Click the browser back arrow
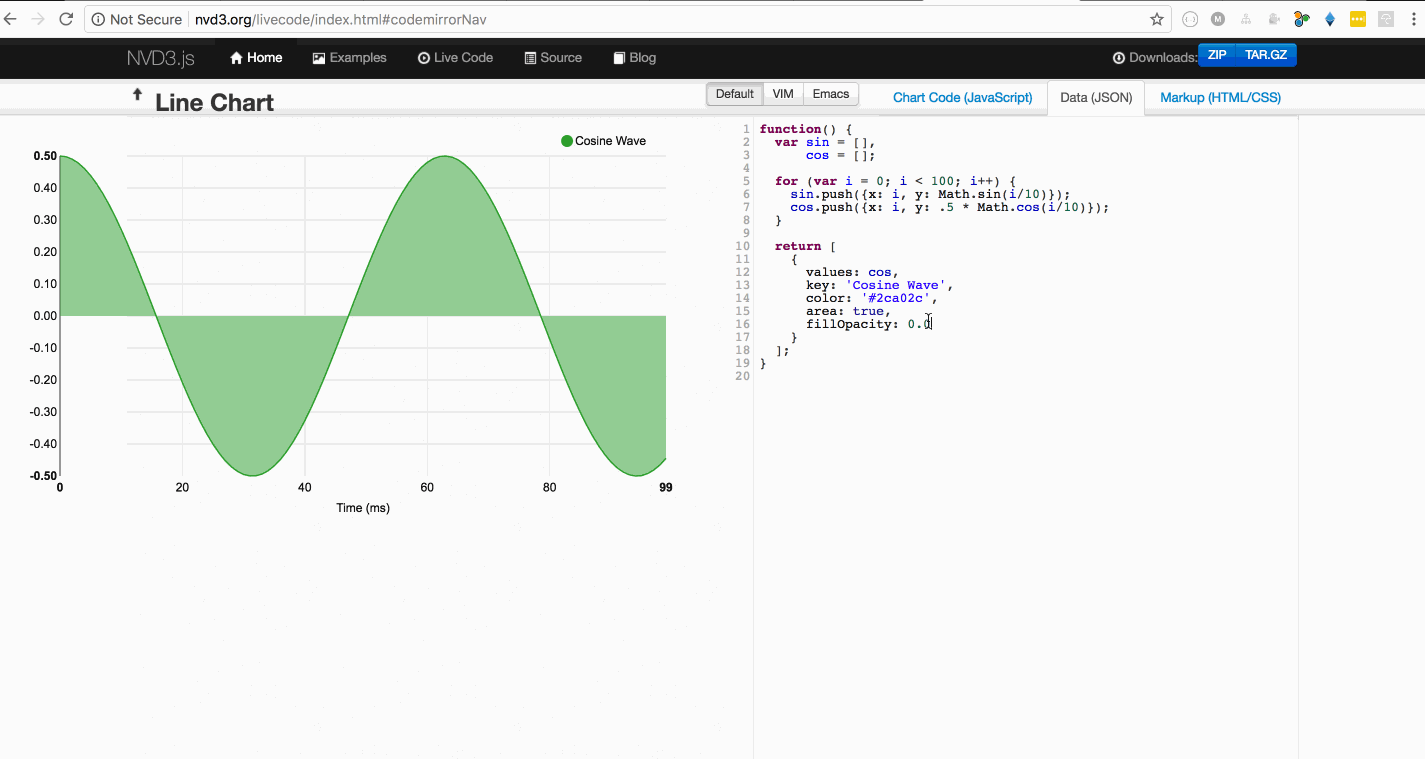1425x759 pixels. [x=10, y=19]
